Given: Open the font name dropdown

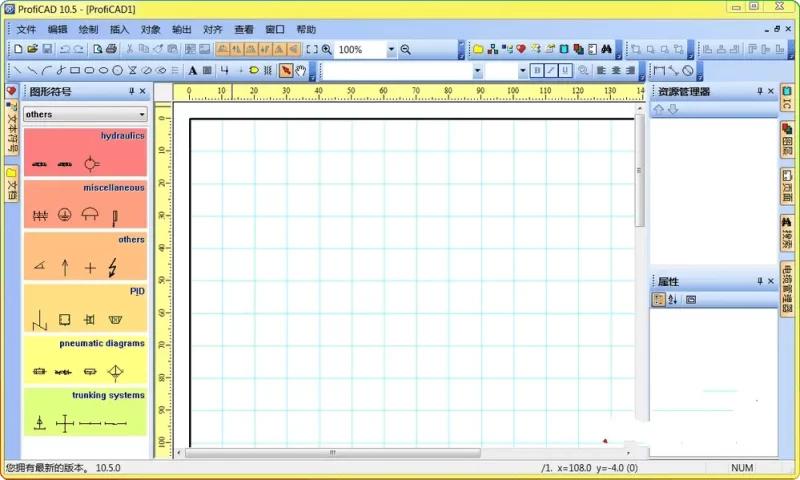Looking at the screenshot, I should (x=477, y=71).
